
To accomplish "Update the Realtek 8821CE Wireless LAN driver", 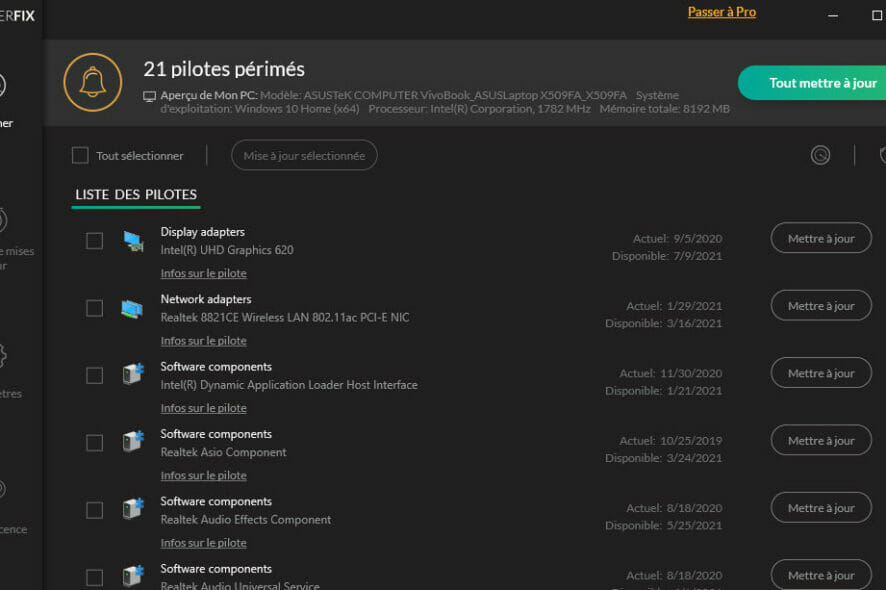I will tap(821, 306).
